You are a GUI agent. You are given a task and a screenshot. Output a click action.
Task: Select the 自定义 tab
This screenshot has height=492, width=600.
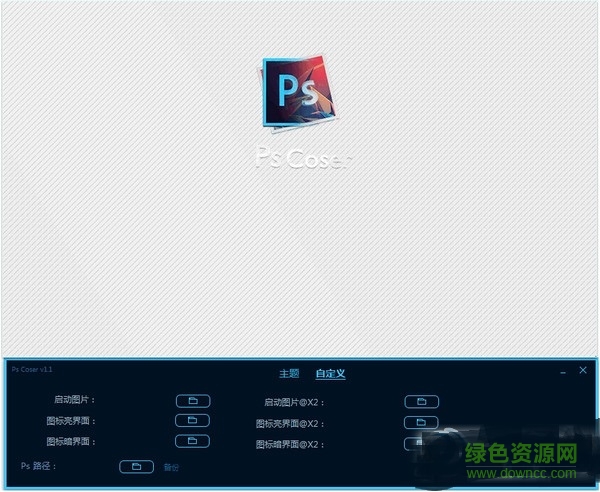coord(330,374)
